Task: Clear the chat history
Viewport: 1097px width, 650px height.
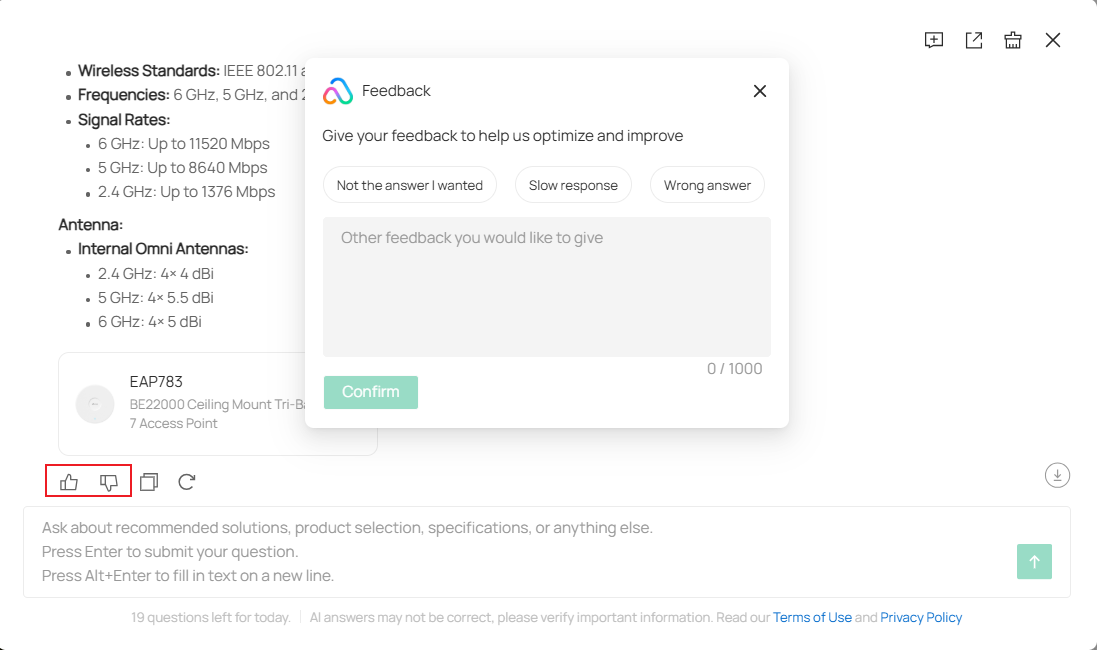Action: (1013, 40)
